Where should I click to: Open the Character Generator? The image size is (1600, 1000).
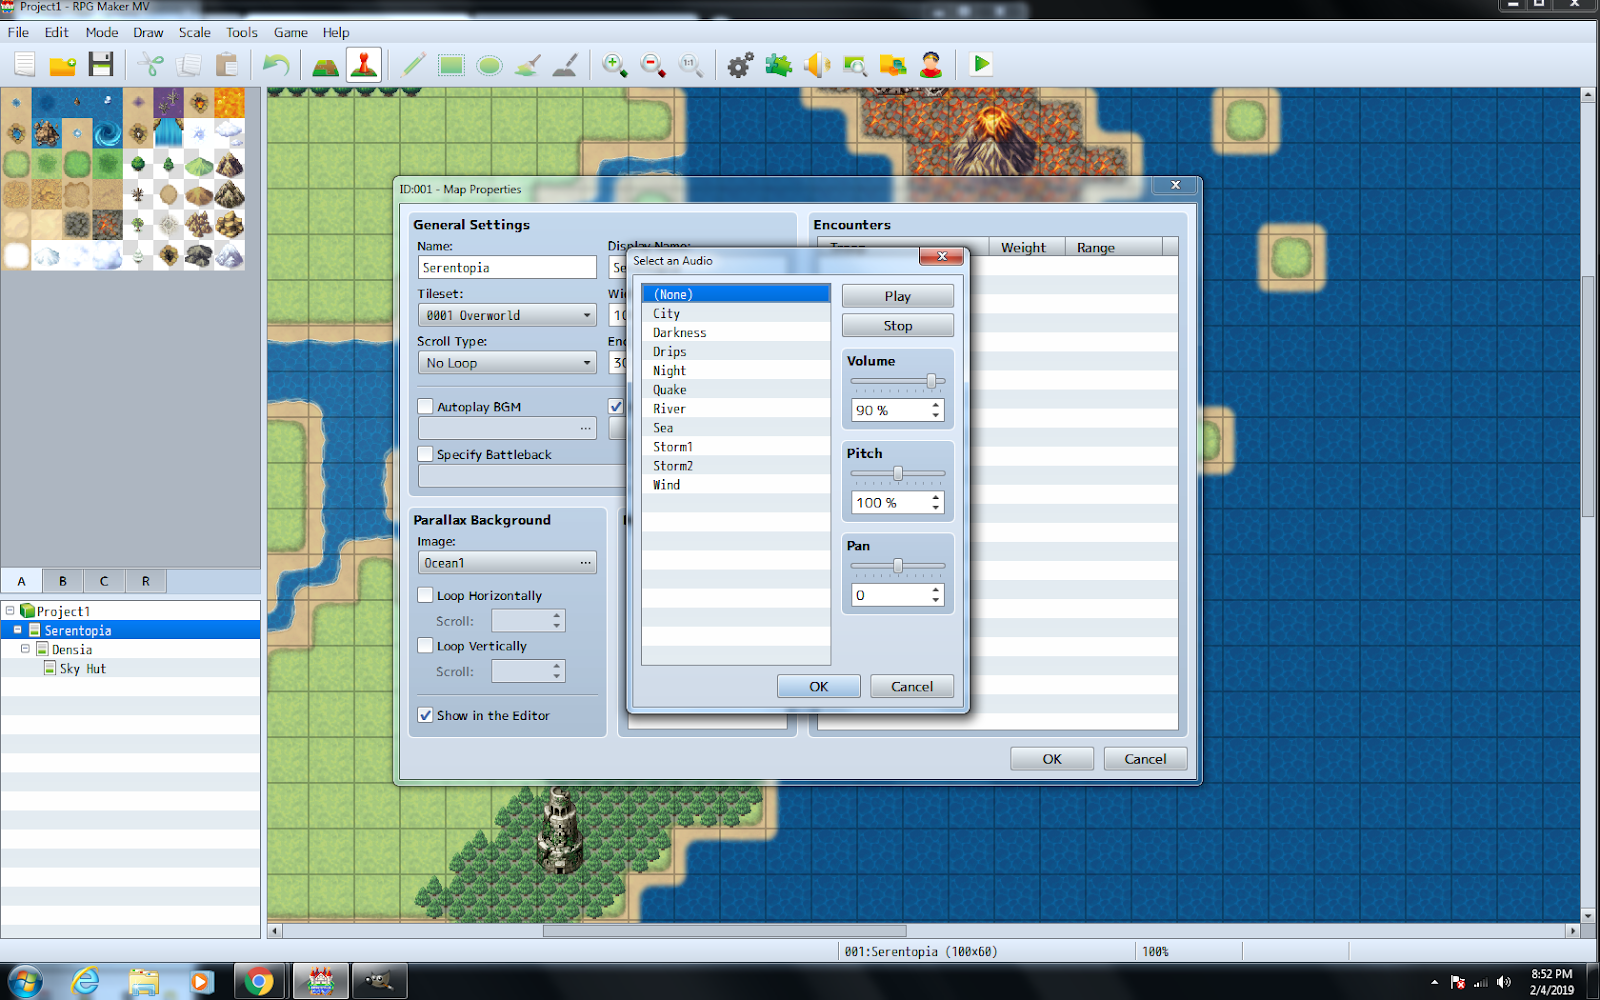pos(932,64)
